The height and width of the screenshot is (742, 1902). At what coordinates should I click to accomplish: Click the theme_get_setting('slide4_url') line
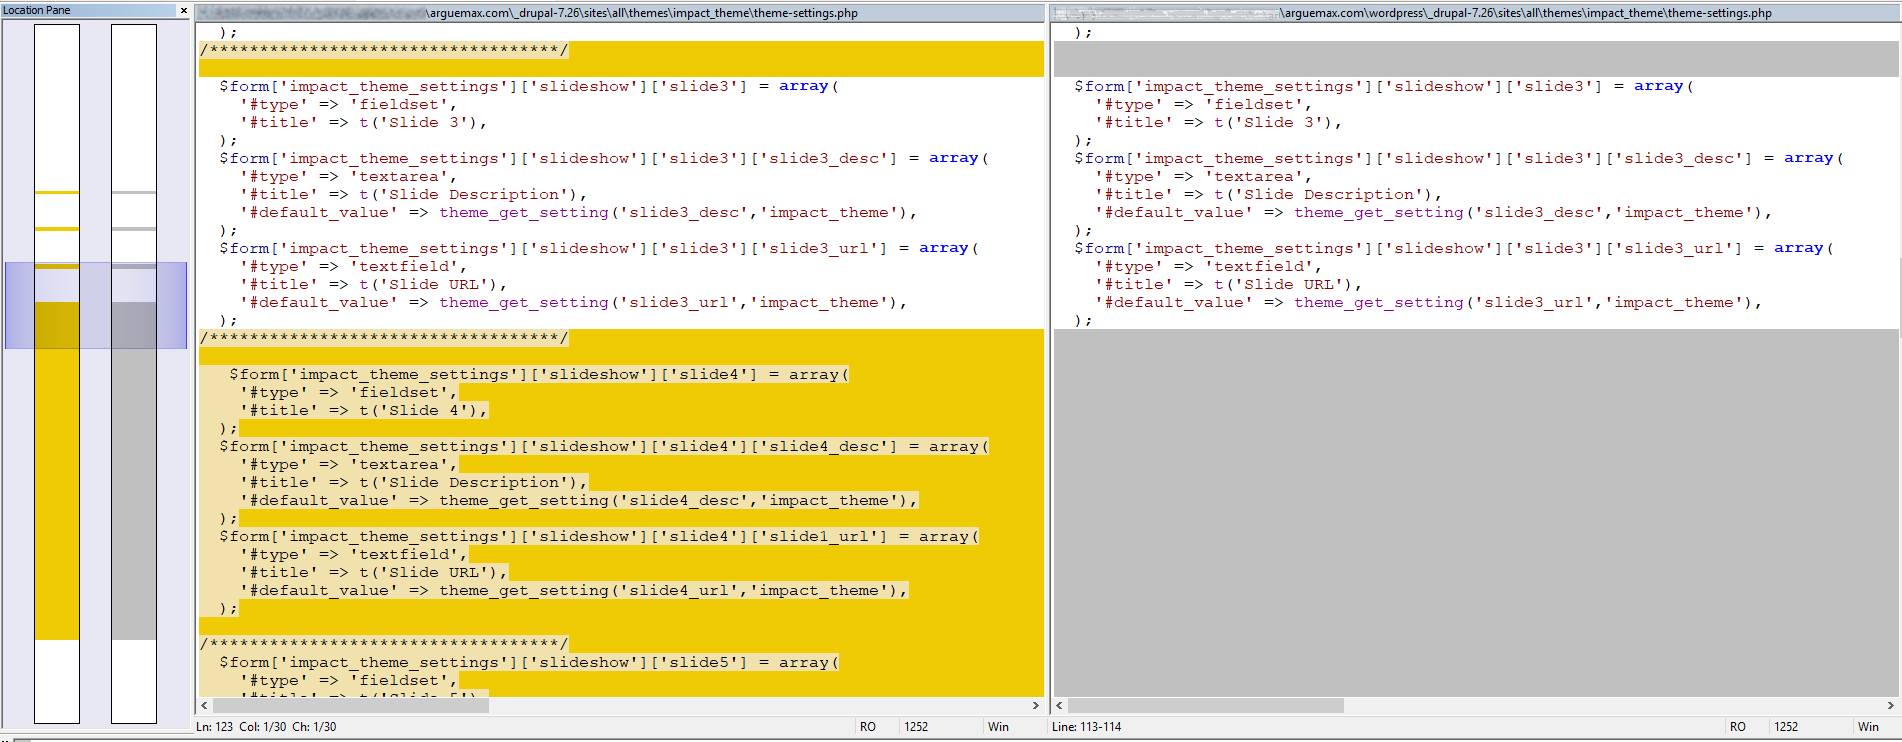pos(573,591)
